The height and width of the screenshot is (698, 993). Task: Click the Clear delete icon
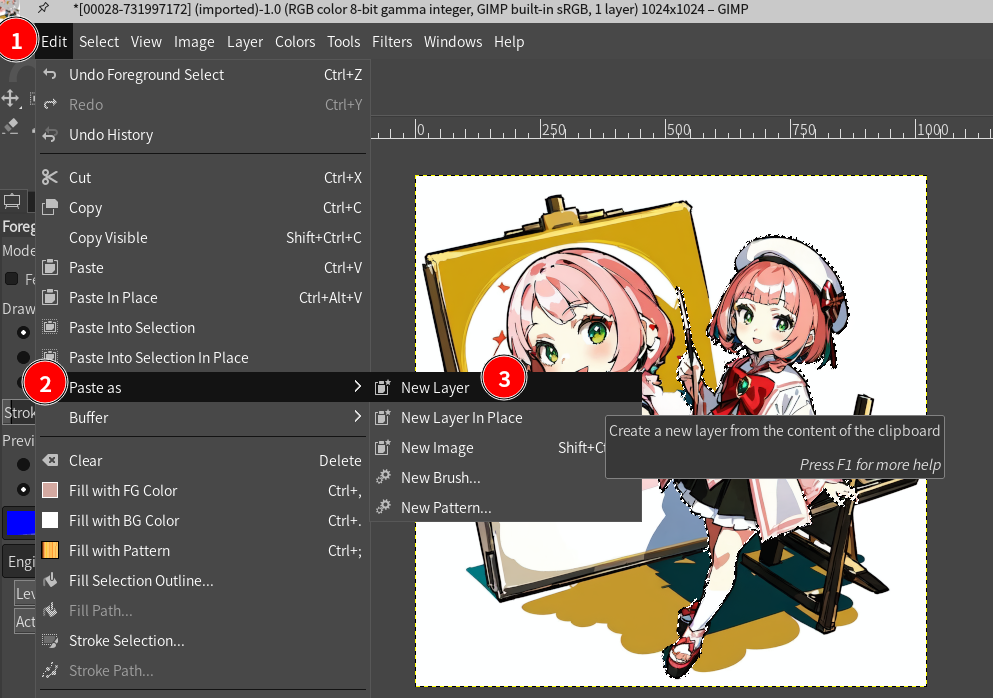point(50,460)
